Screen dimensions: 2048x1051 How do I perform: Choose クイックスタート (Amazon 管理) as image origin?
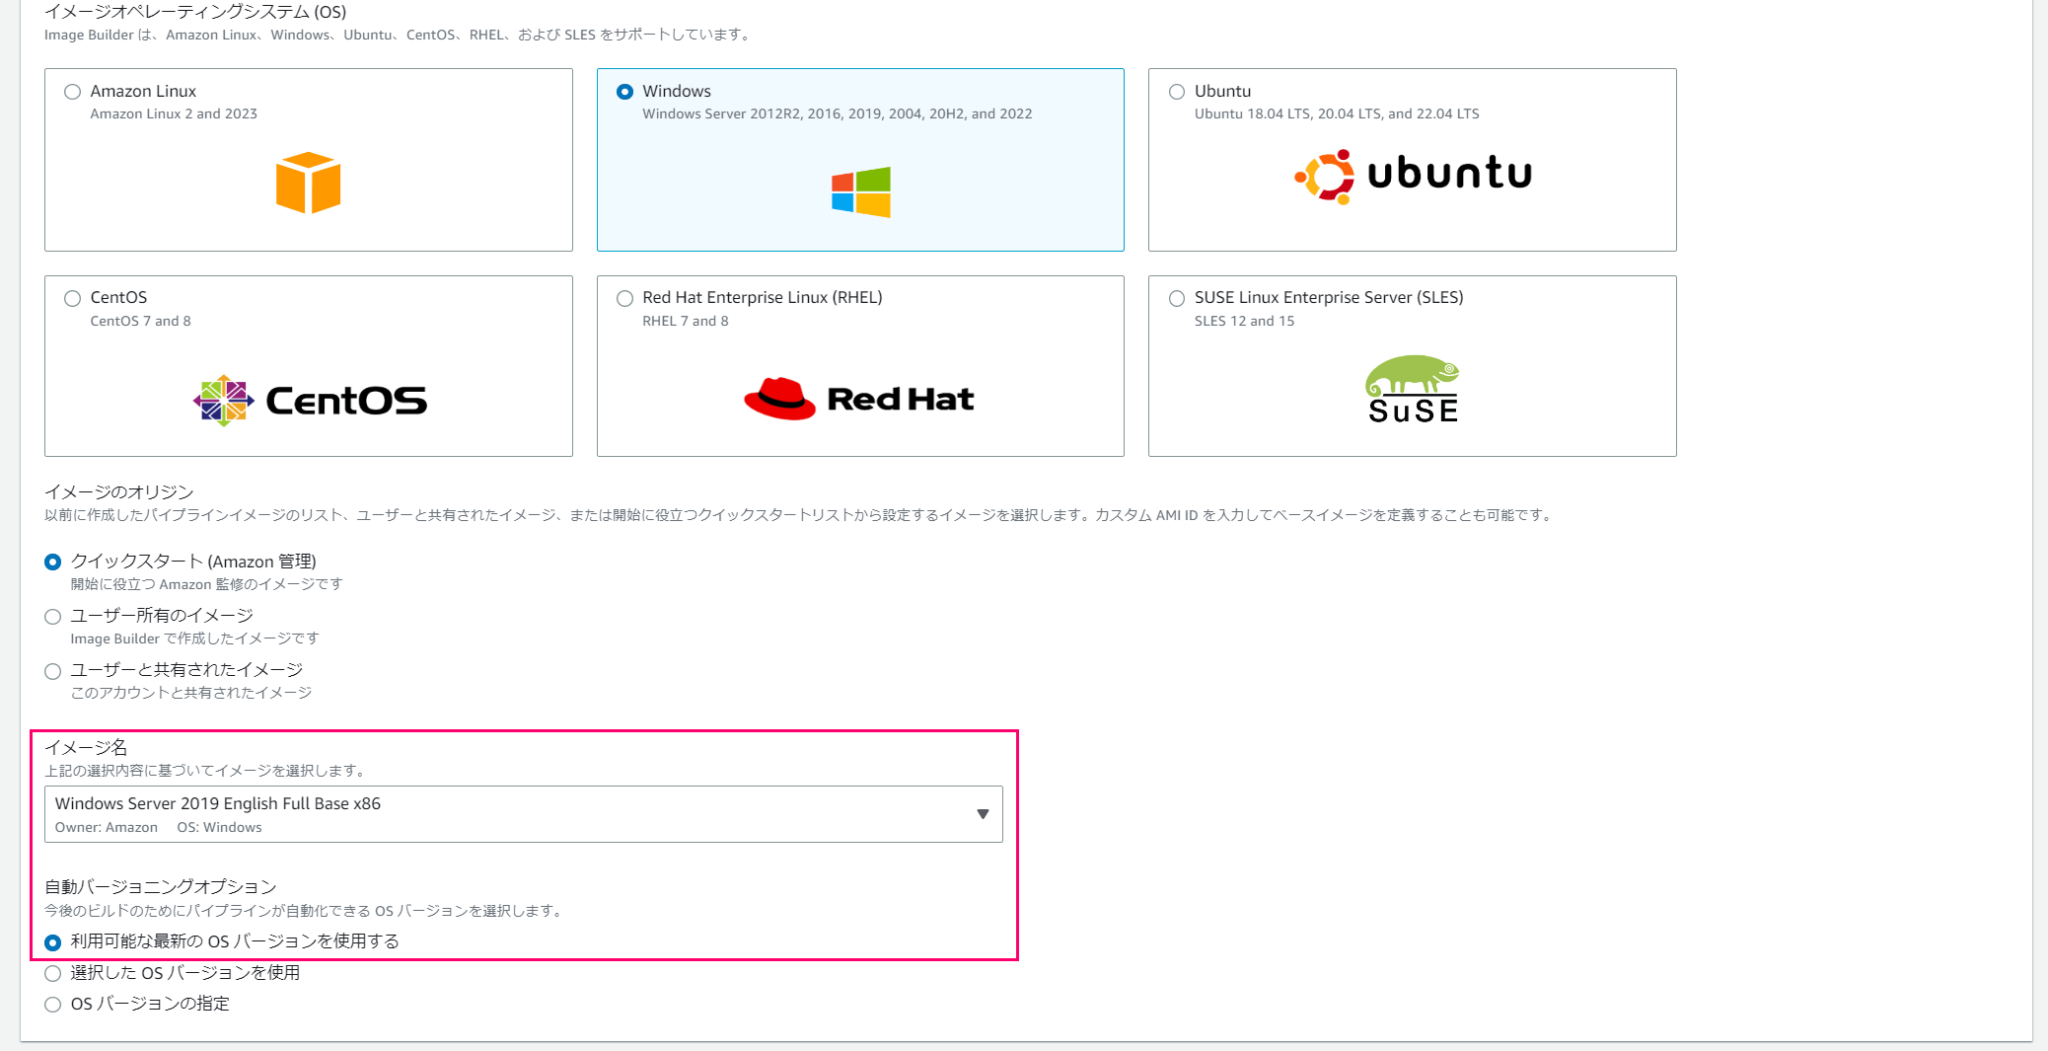[52, 562]
